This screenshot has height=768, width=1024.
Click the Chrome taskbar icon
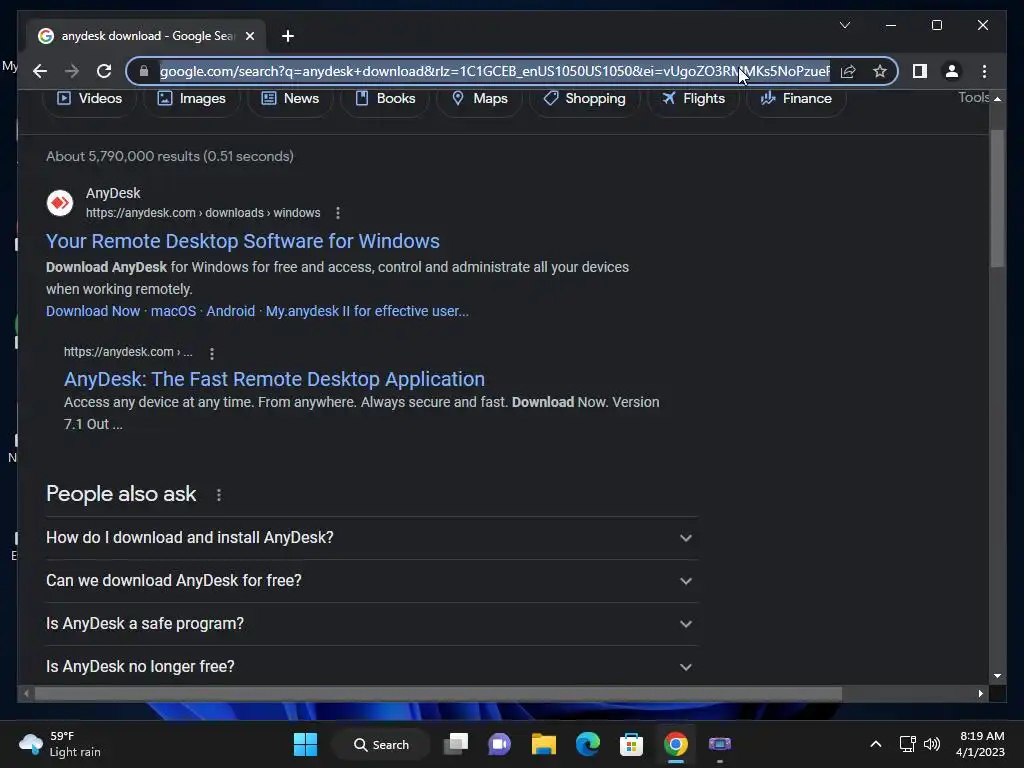pos(676,744)
